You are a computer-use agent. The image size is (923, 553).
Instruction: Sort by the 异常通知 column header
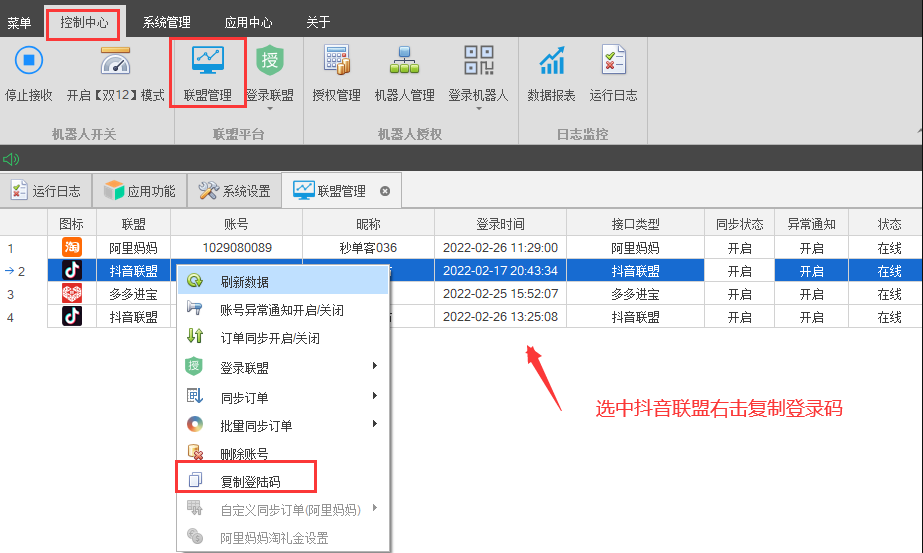click(812, 224)
